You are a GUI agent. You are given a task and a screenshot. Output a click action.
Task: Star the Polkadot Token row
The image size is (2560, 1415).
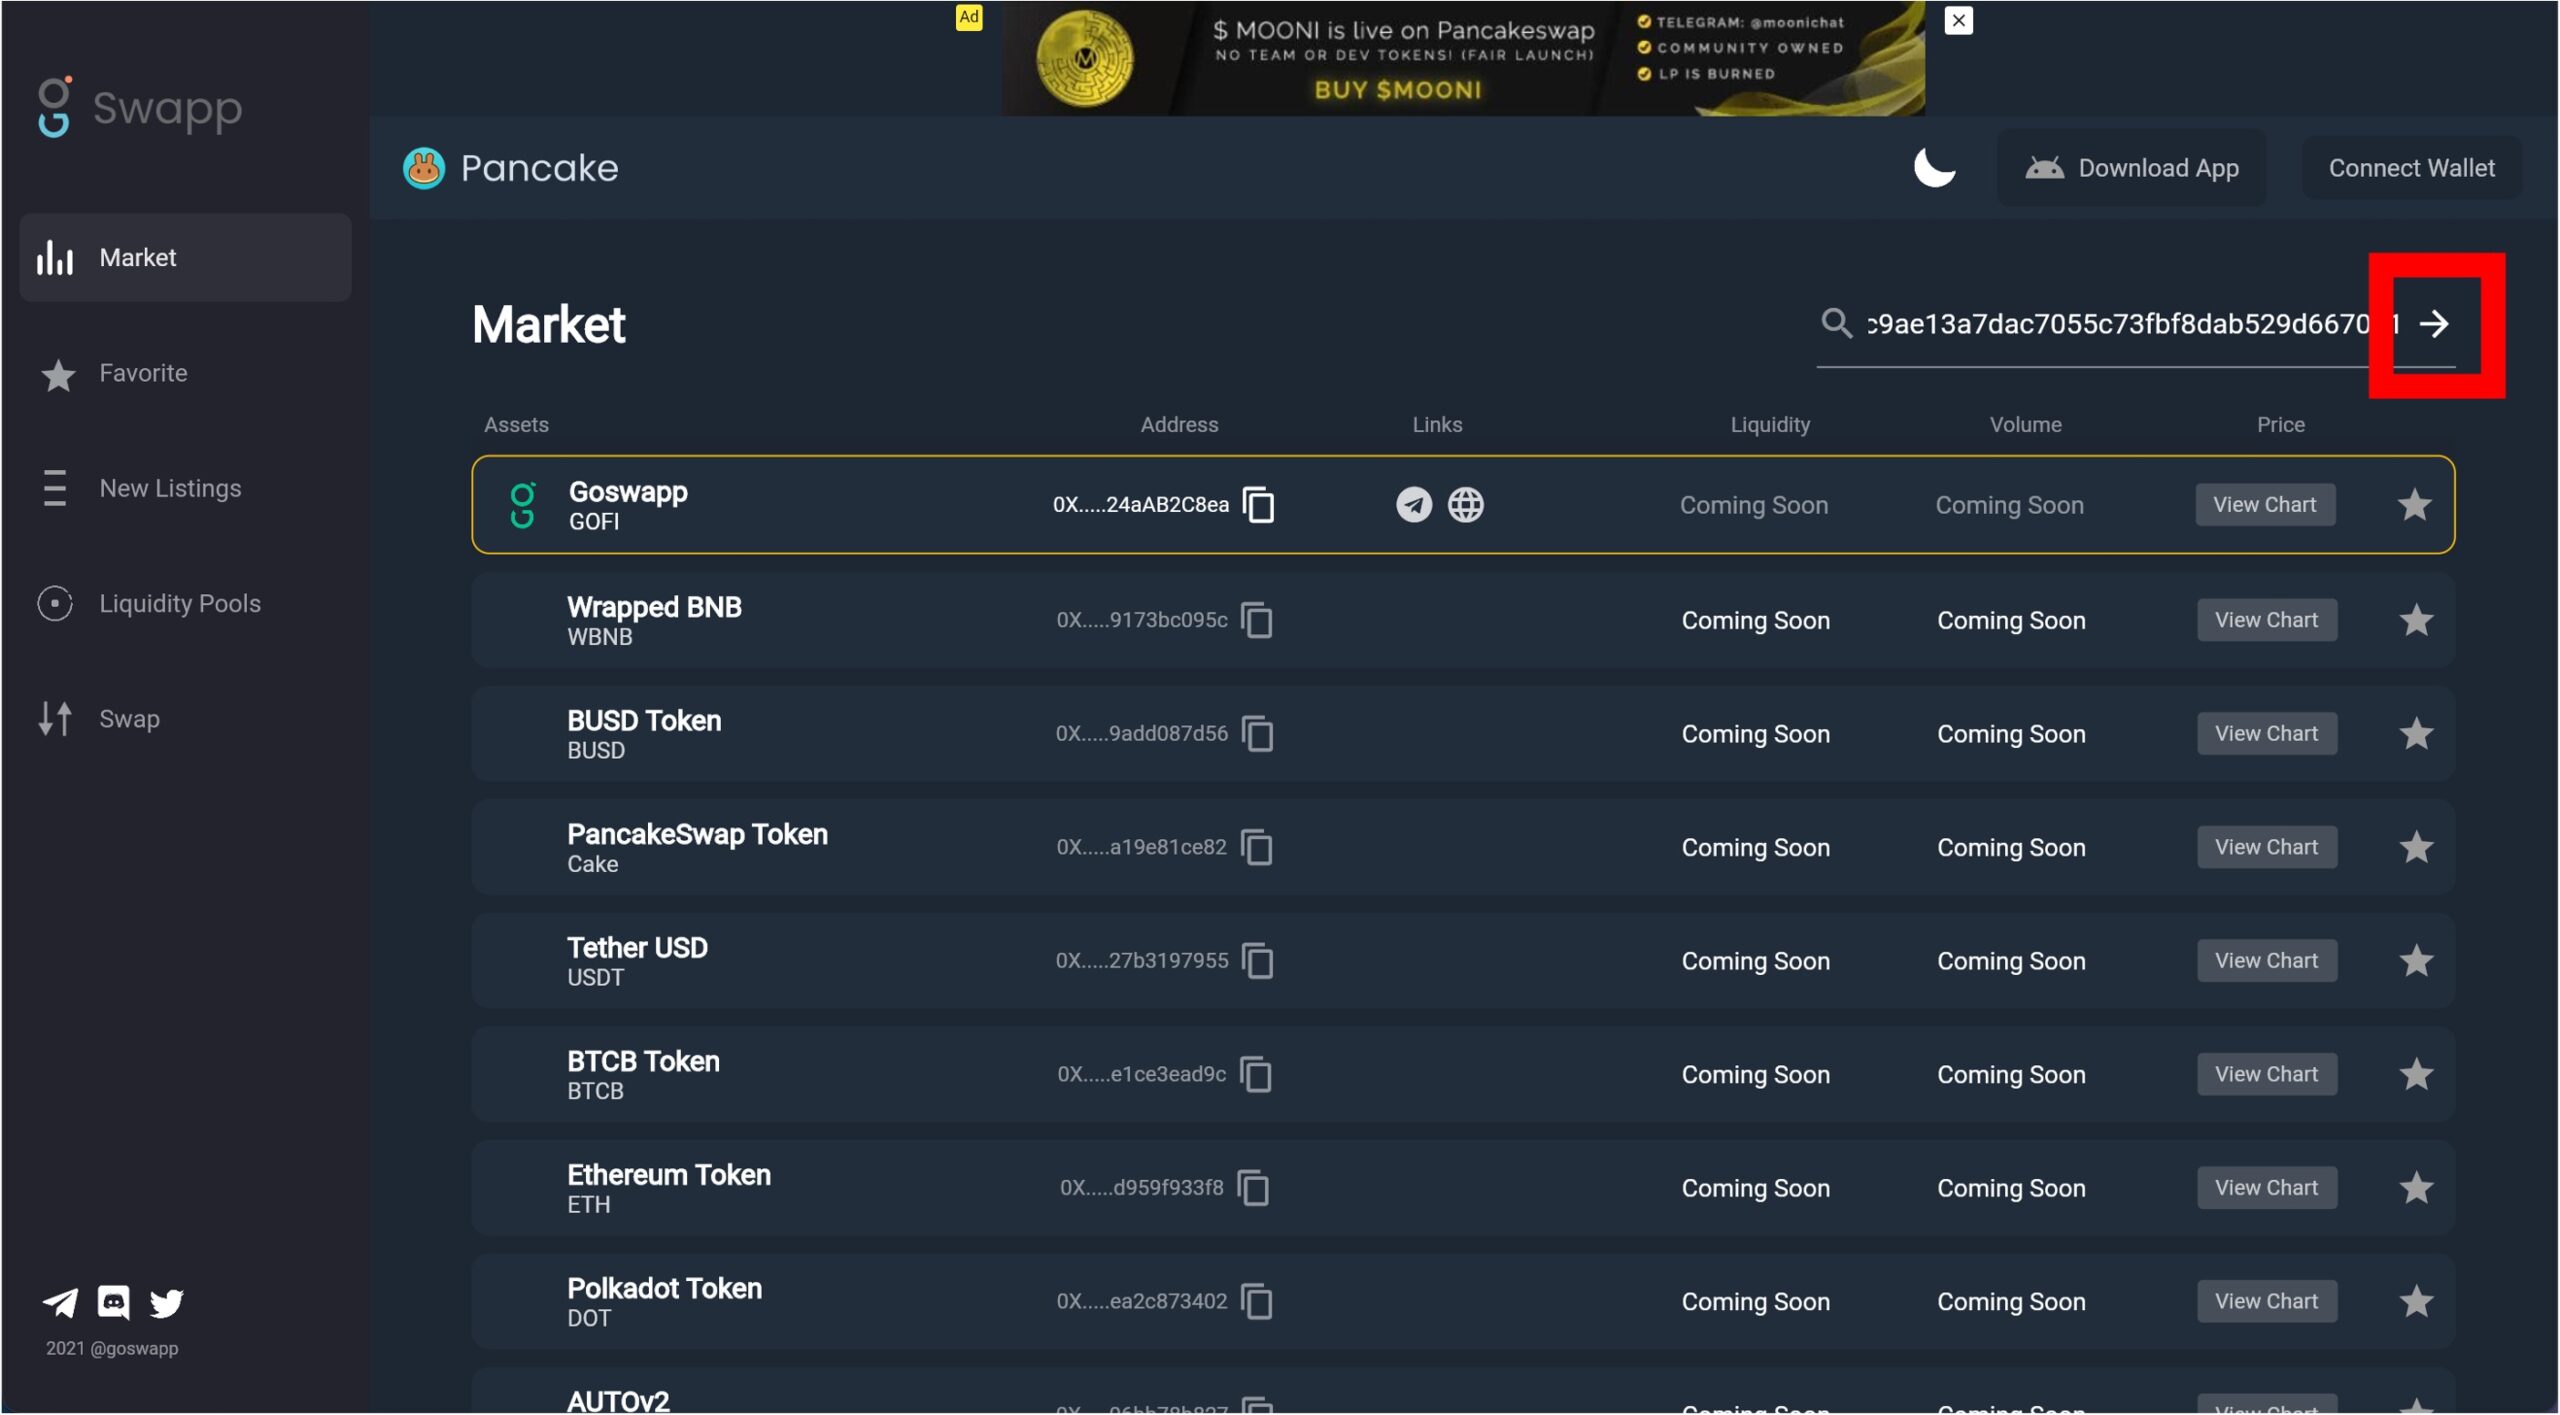[x=2416, y=1302]
